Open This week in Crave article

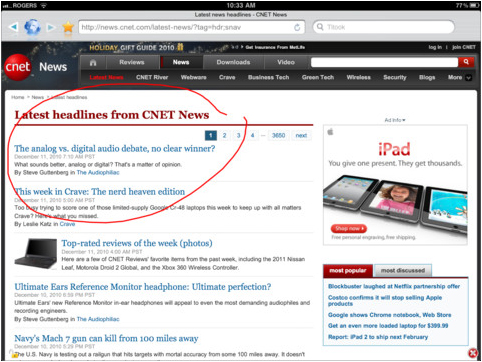coord(100,192)
